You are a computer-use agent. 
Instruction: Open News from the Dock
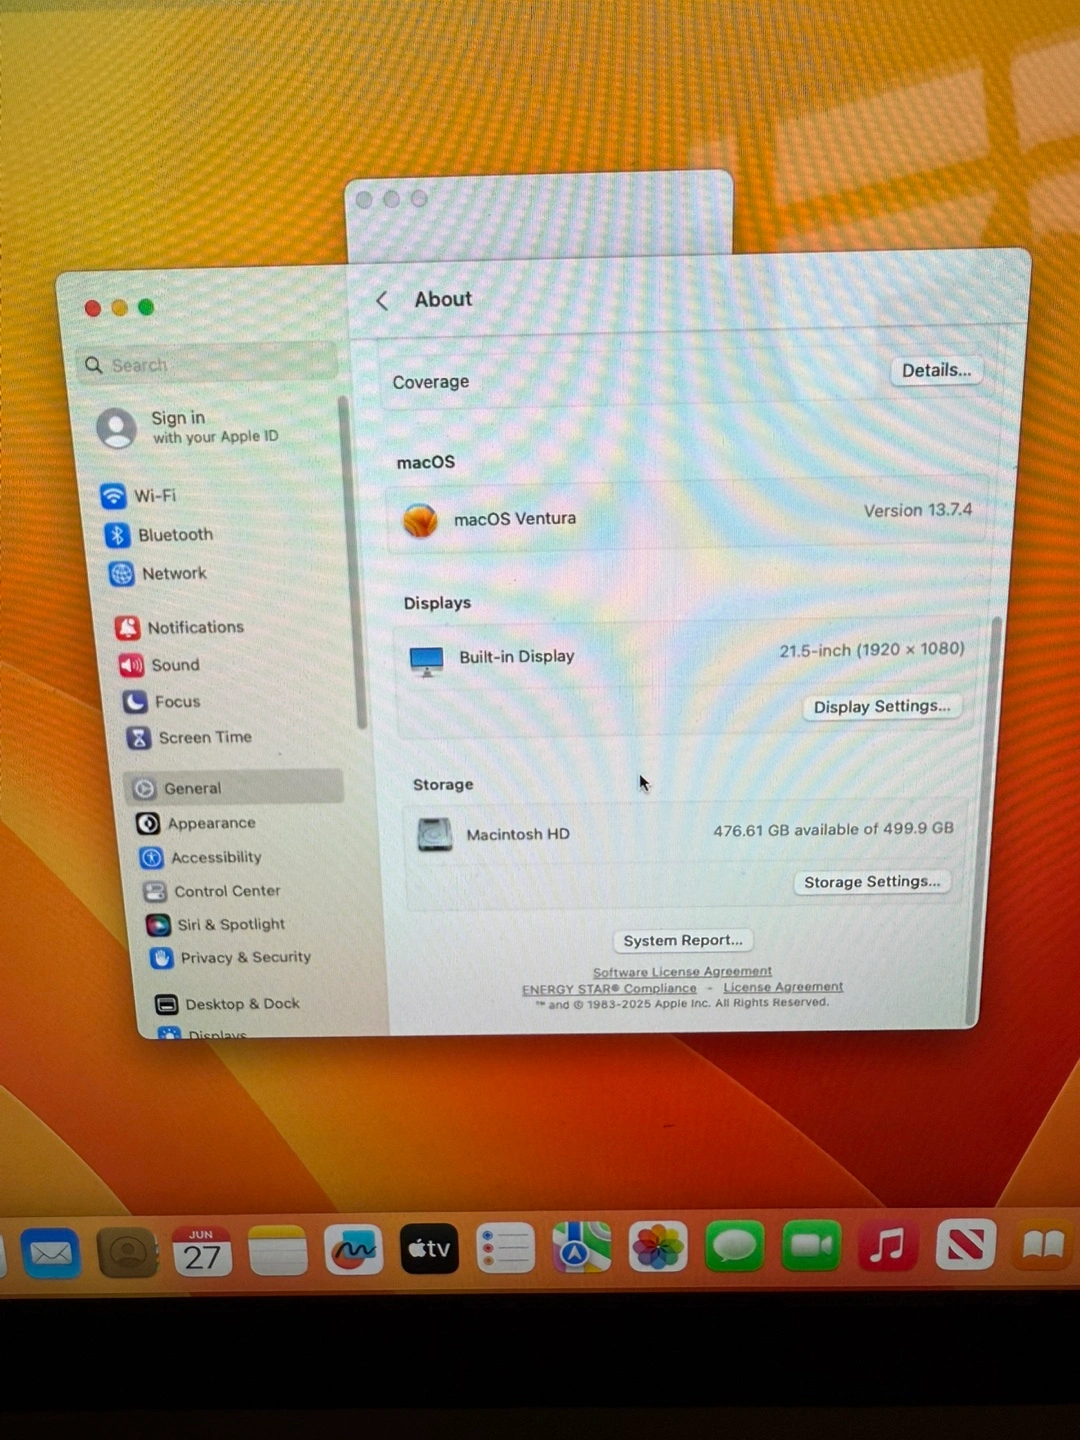pos(965,1244)
